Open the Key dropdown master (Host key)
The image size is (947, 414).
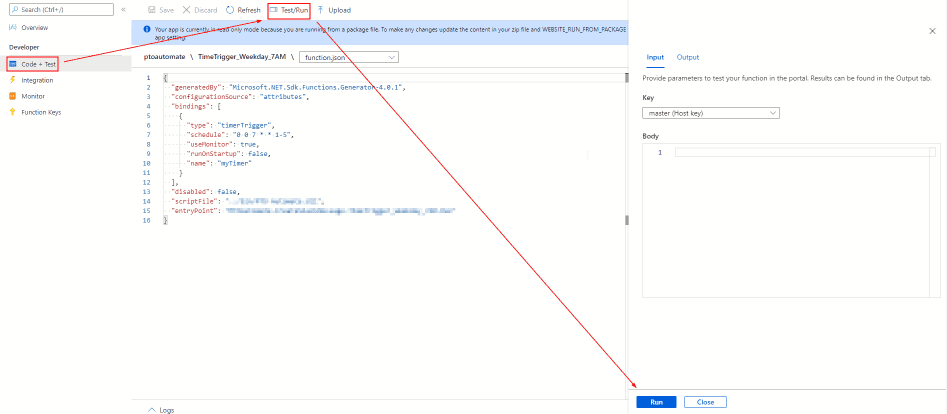point(711,113)
